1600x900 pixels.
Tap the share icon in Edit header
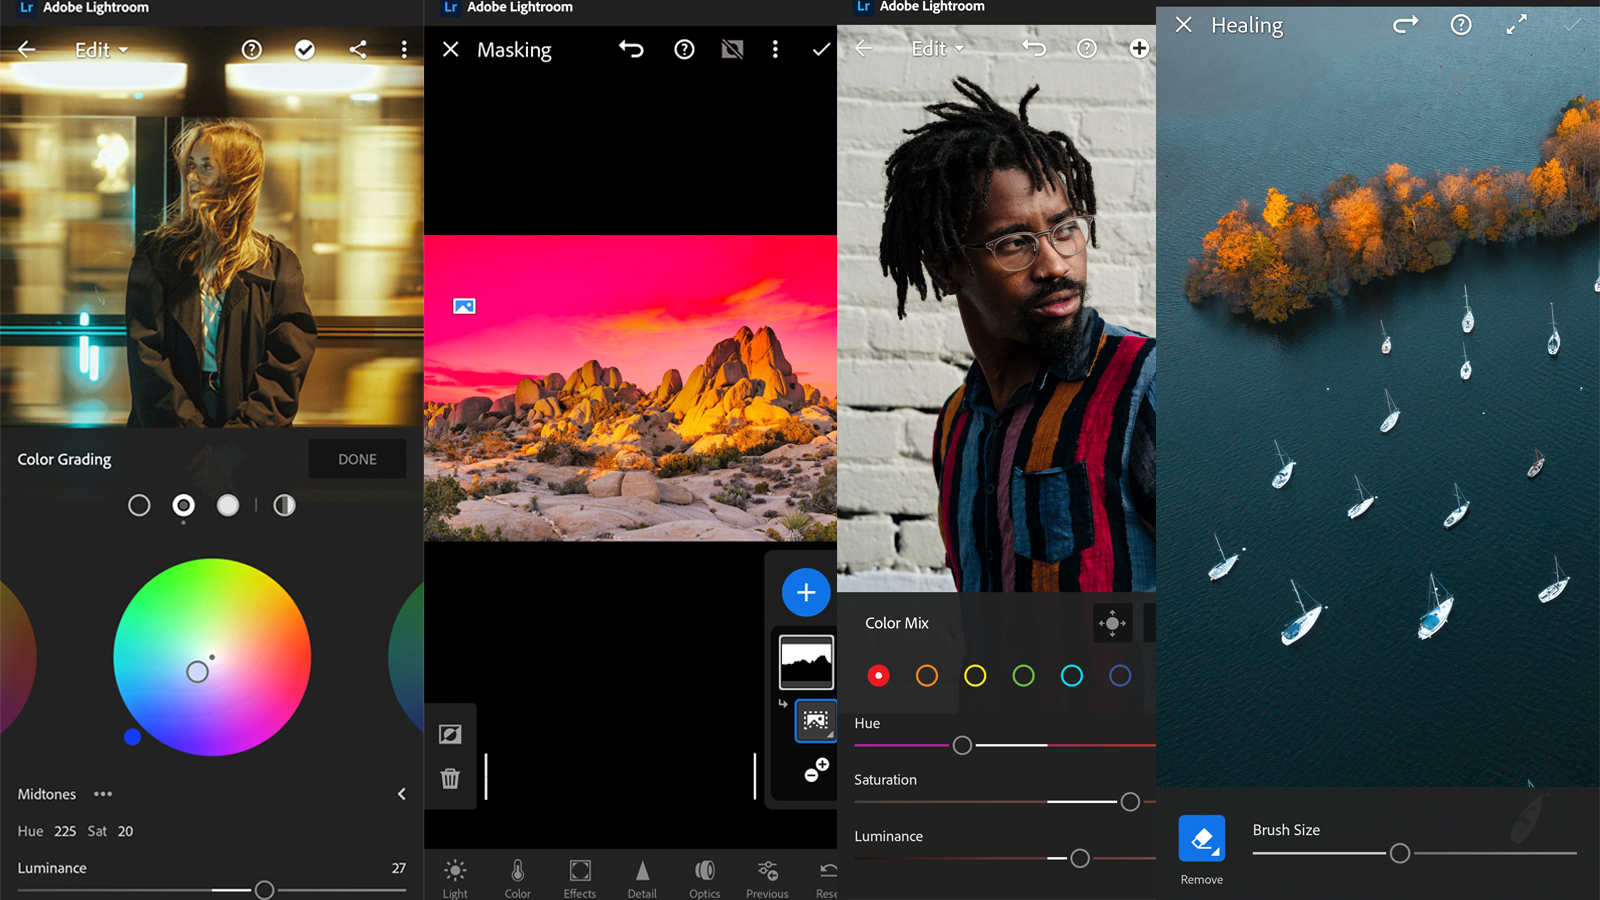(357, 49)
